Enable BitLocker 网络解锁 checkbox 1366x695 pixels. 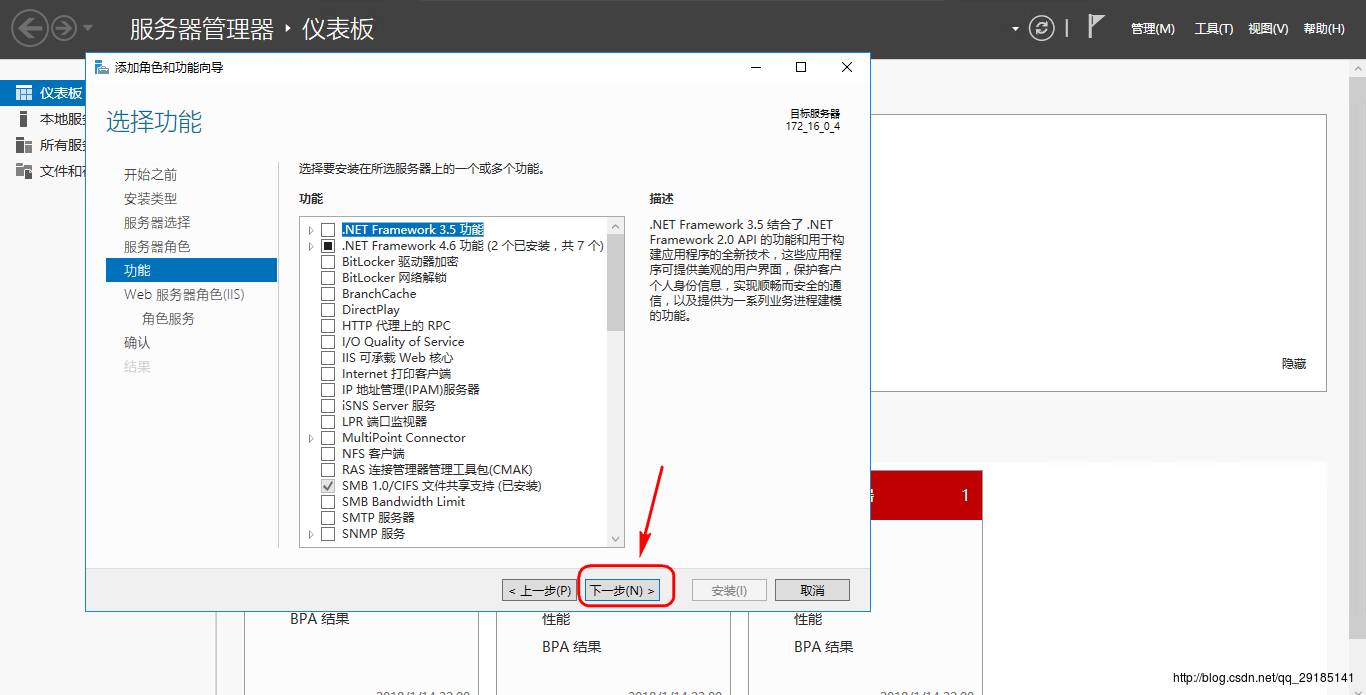[328, 278]
